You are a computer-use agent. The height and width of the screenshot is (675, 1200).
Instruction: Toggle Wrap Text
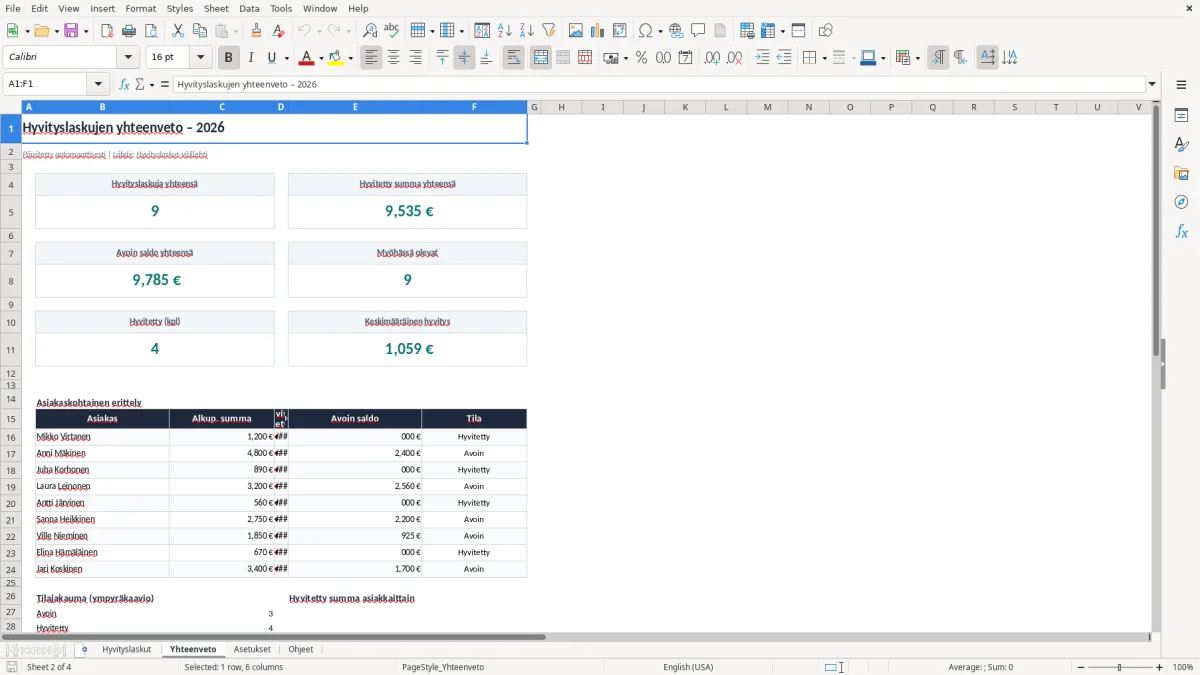click(513, 58)
